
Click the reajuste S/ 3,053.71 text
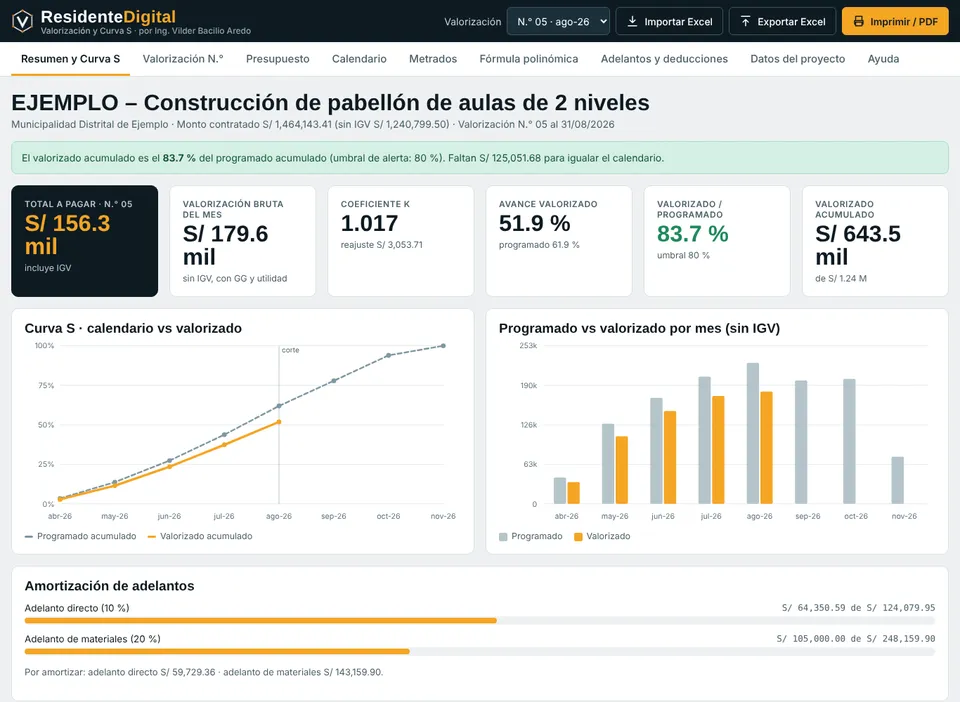[x=381, y=245]
